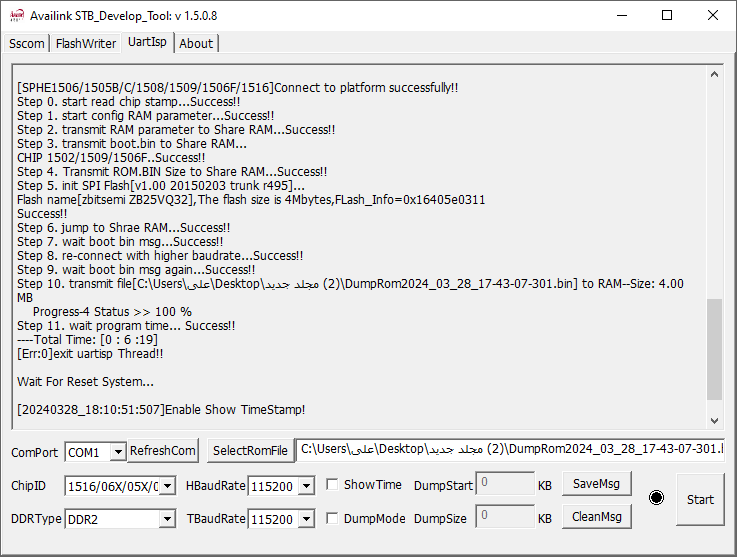737x557 pixels.
Task: Click 'Step 3. transmit boot.bin to Share RAM' line
Action: 132,144
